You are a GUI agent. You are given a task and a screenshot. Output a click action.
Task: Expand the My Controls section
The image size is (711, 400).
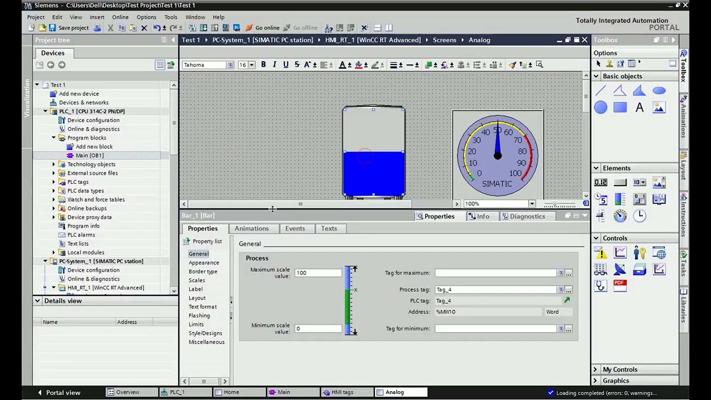[x=596, y=369]
